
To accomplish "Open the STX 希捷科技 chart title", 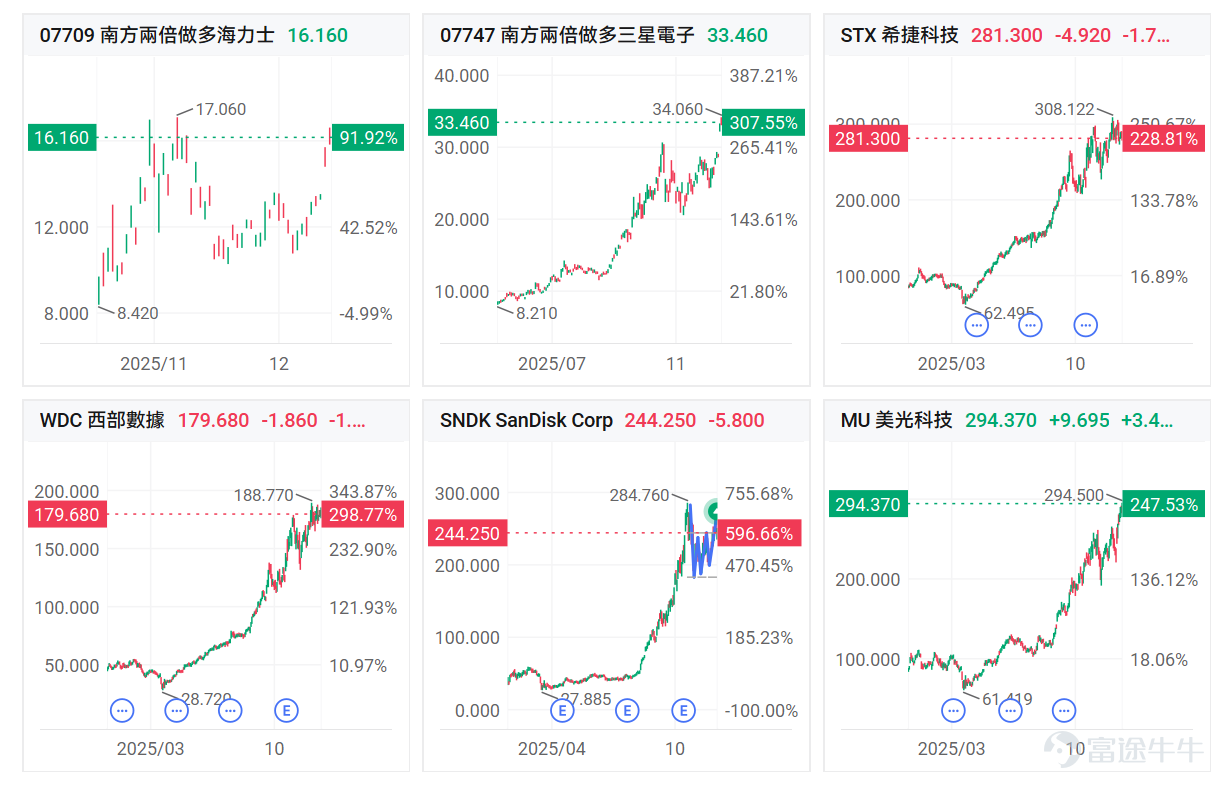I will (900, 35).
